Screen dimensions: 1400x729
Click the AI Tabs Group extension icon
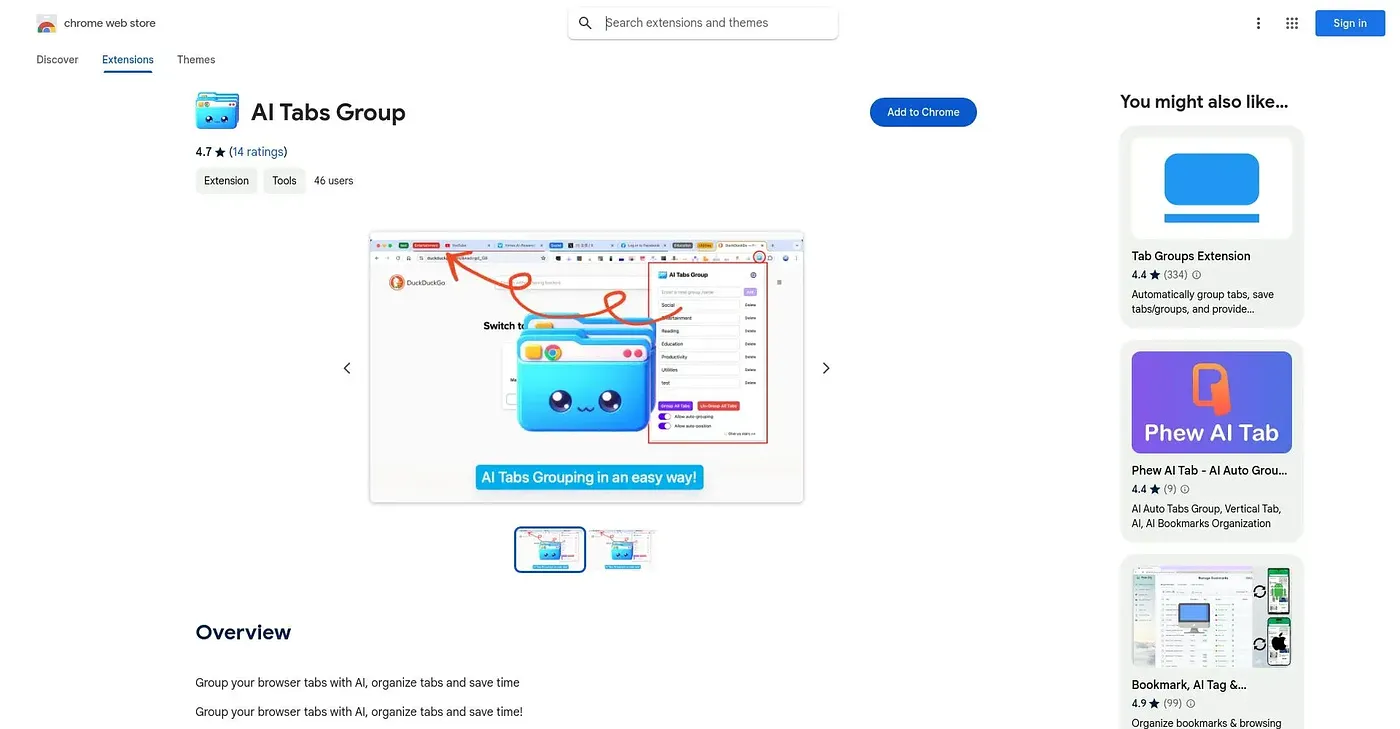217,110
